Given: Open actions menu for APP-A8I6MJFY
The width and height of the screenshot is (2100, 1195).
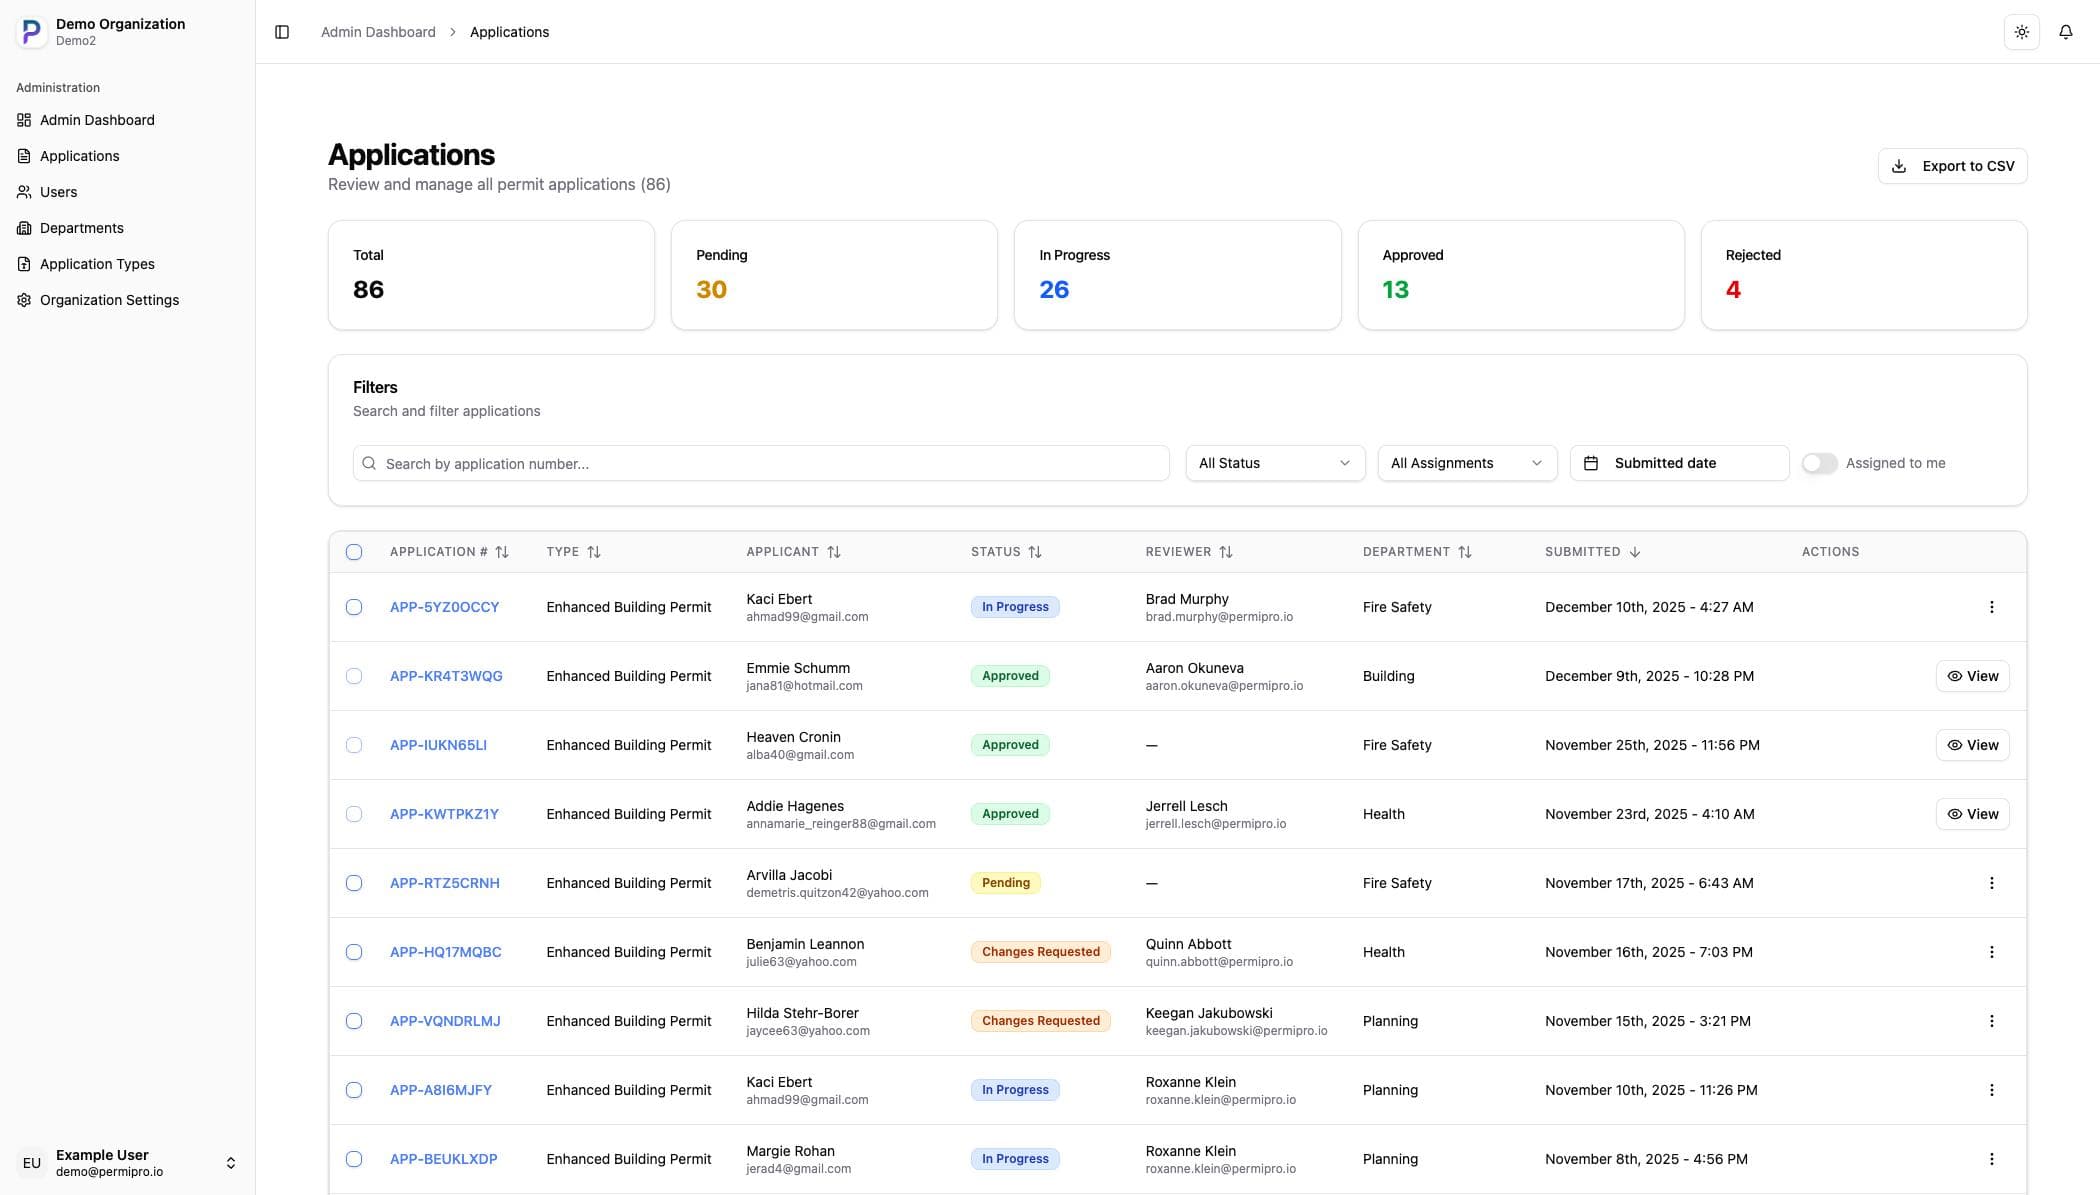Looking at the screenshot, I should pos(1991,1090).
